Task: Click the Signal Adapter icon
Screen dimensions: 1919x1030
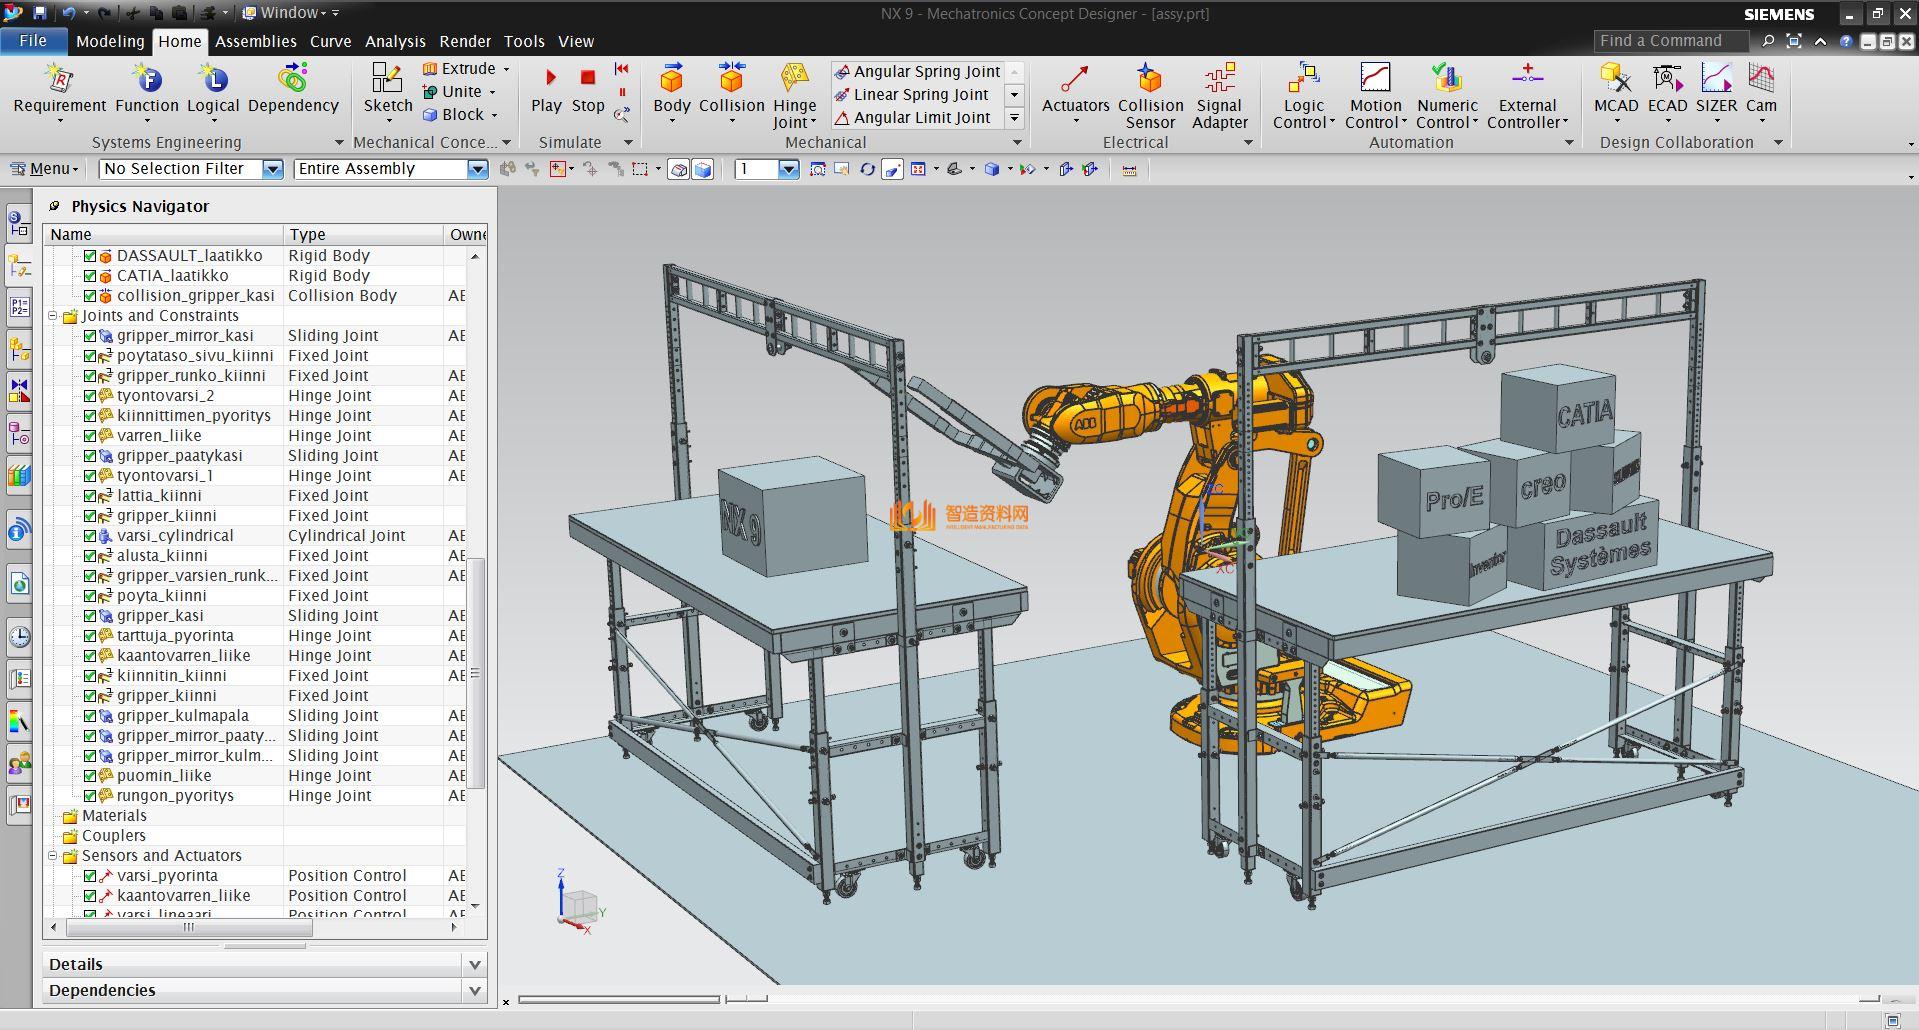Action: (1219, 80)
